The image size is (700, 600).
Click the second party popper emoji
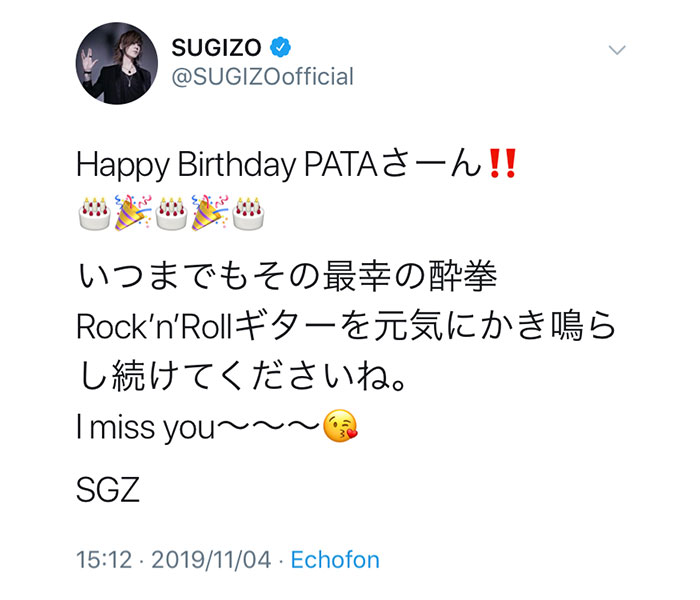(210, 212)
